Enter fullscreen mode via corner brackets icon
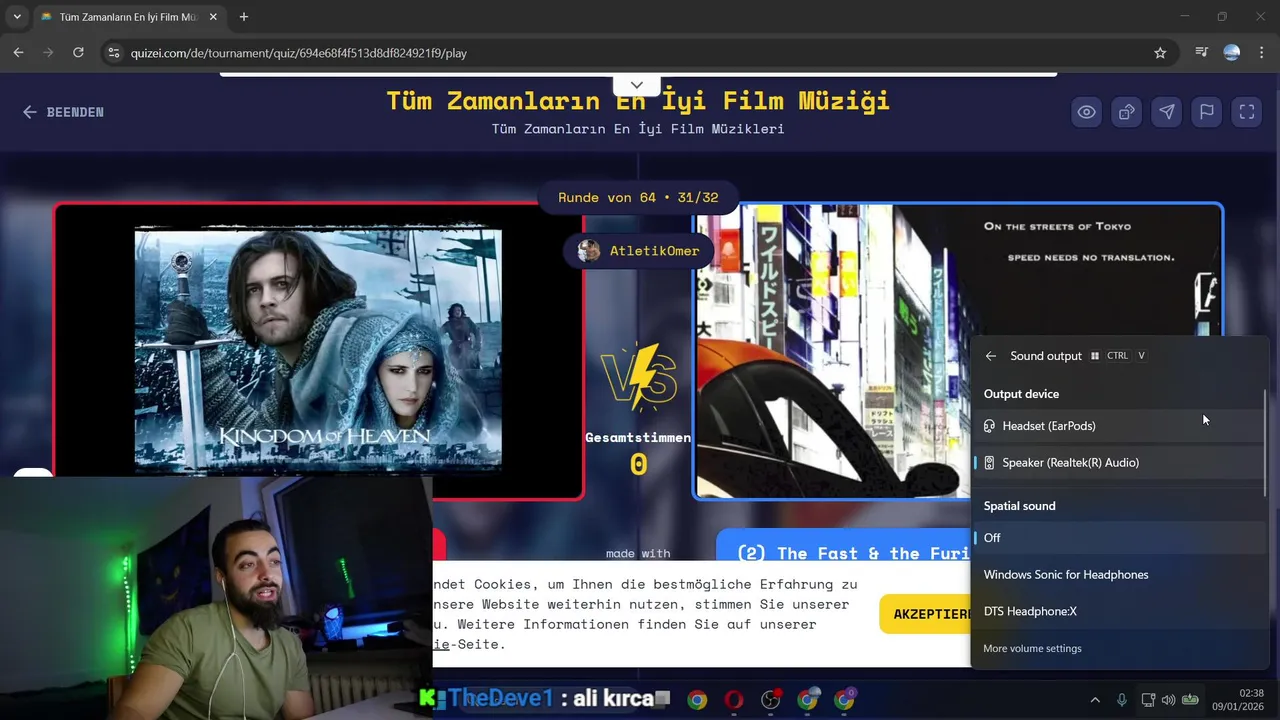1280x720 pixels. click(1247, 112)
